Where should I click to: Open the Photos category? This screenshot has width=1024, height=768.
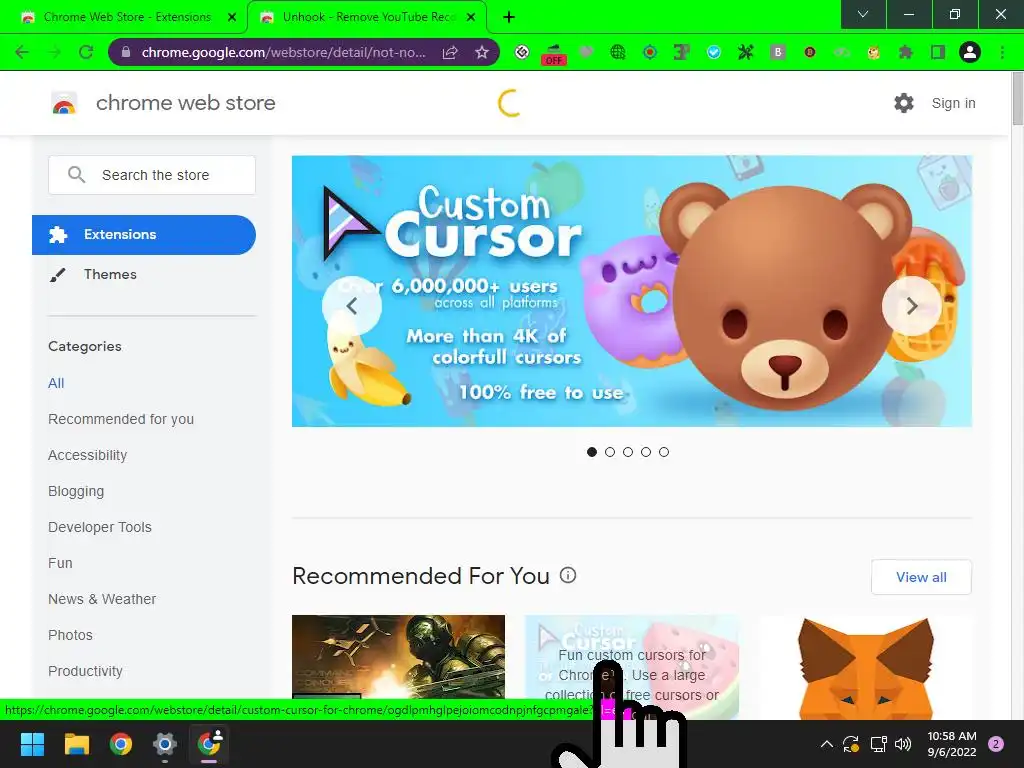click(x=71, y=635)
